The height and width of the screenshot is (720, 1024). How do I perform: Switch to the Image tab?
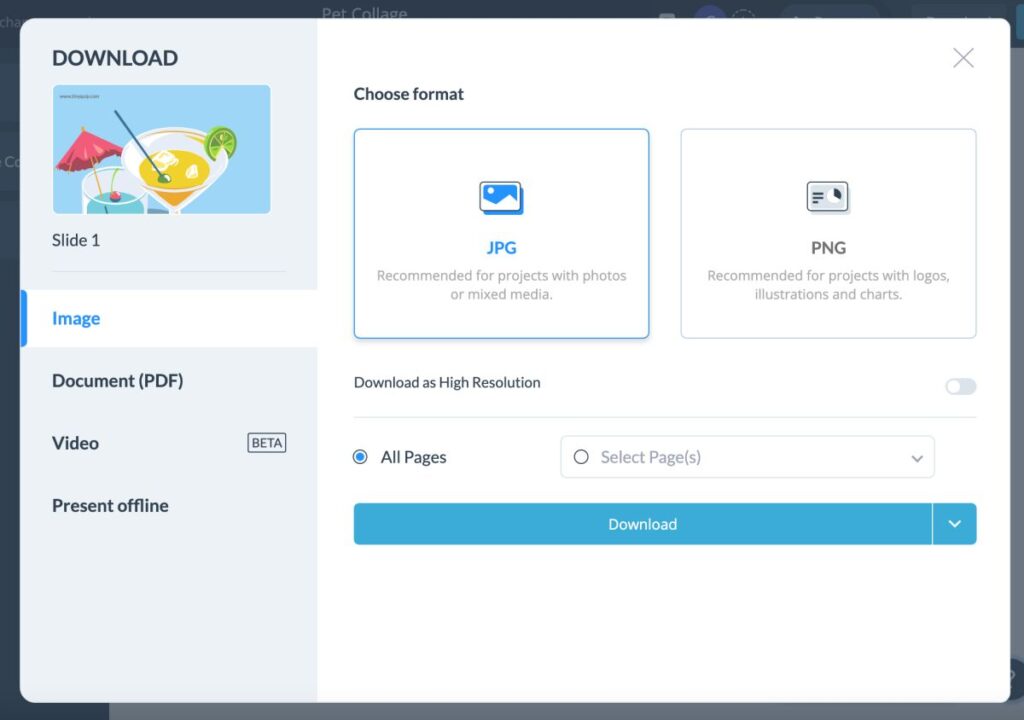(76, 319)
